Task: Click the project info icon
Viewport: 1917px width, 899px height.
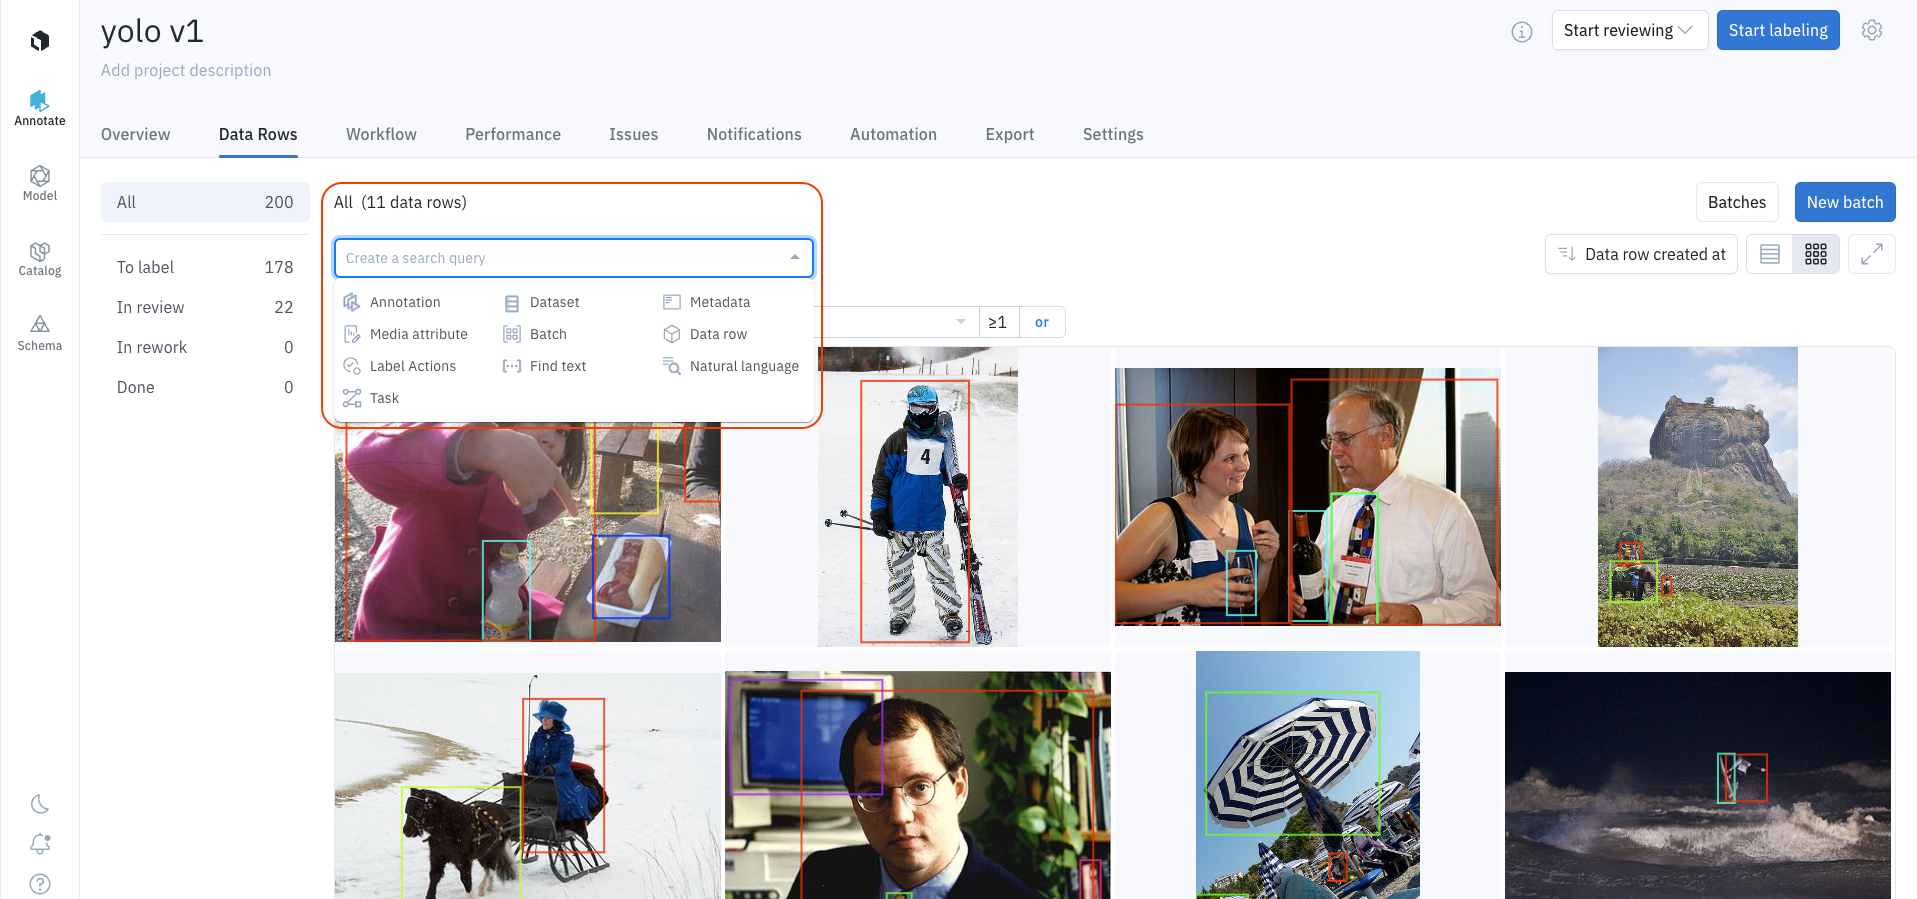Action: pos(1522,32)
